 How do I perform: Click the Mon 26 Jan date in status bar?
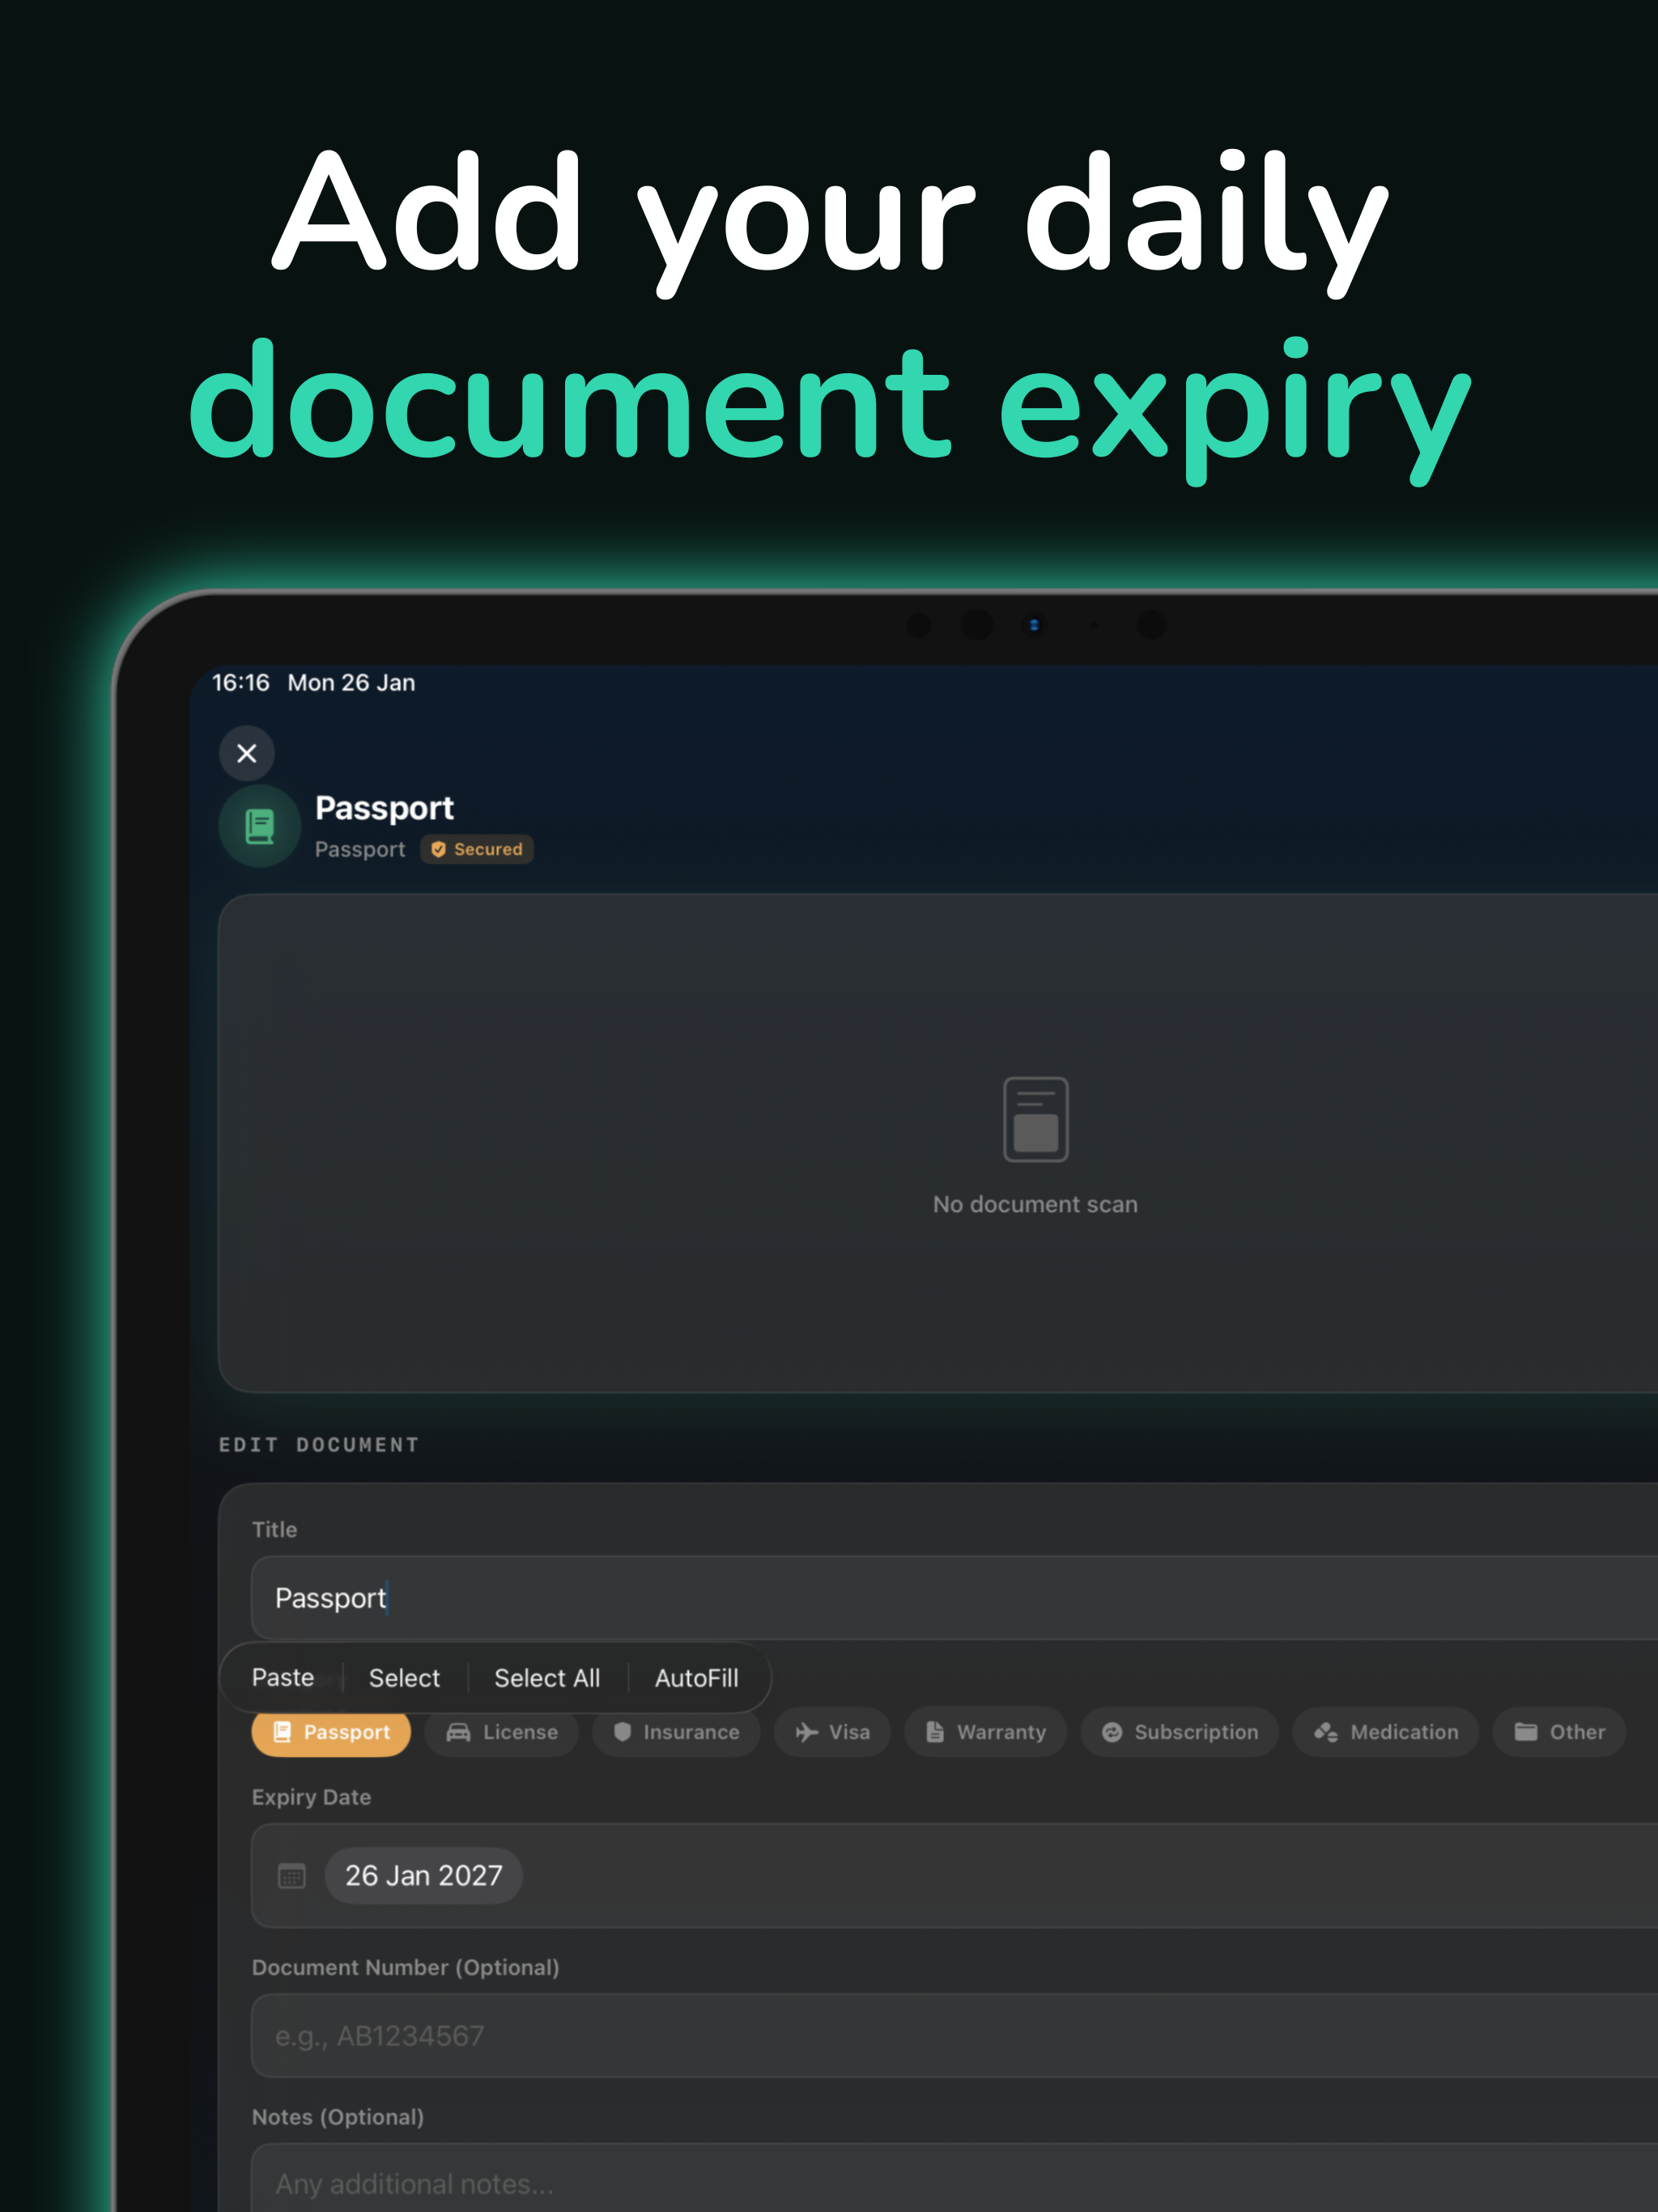tap(351, 682)
